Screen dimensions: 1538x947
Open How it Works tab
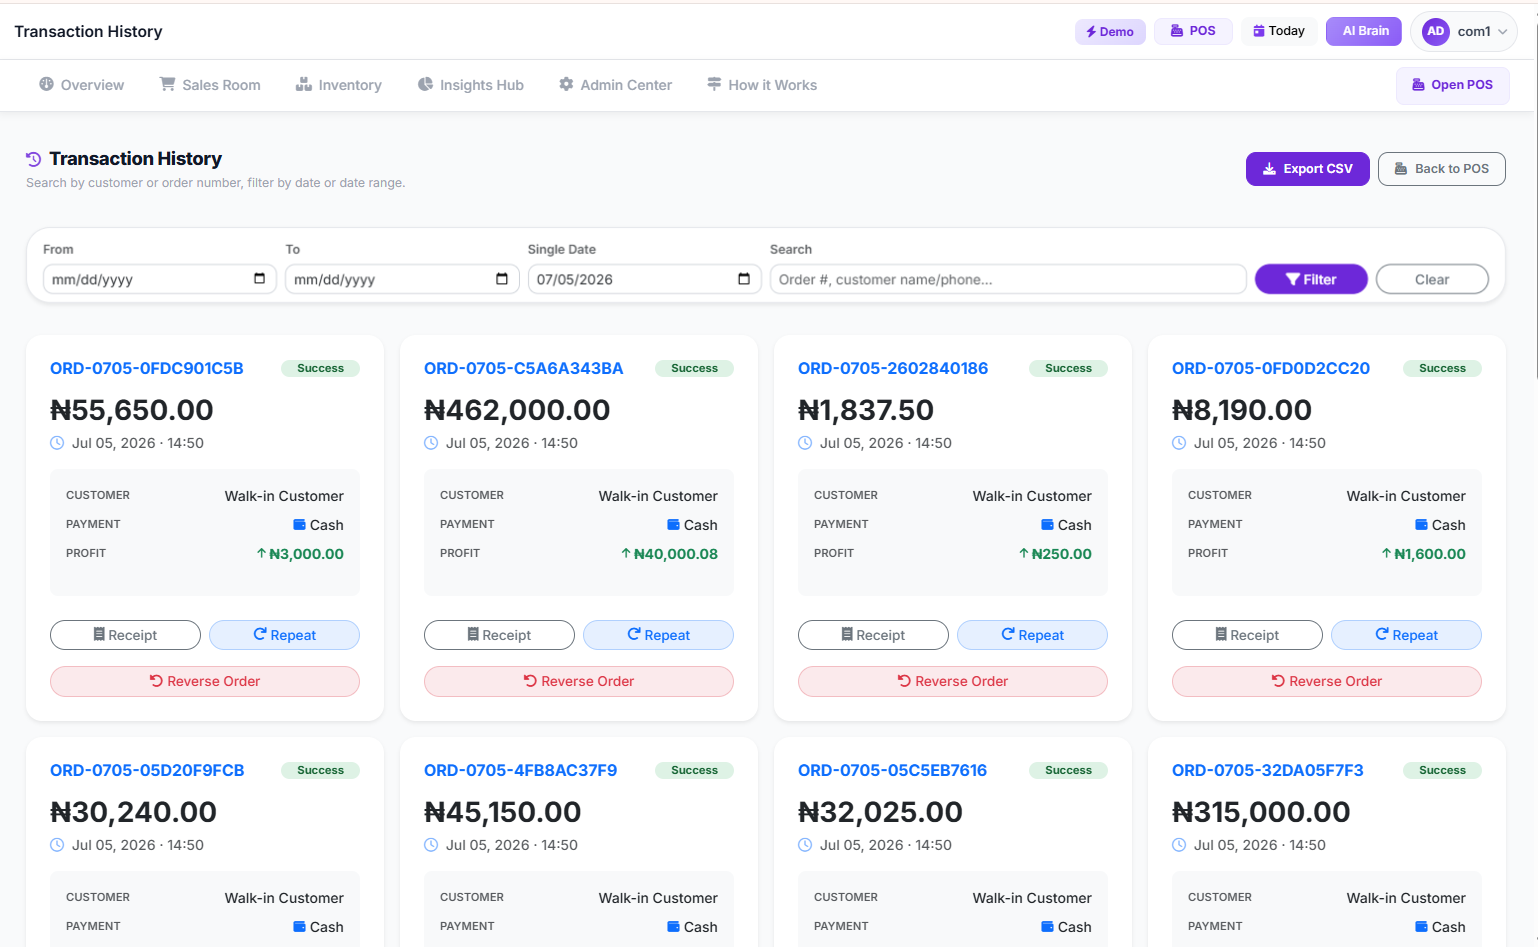point(762,85)
